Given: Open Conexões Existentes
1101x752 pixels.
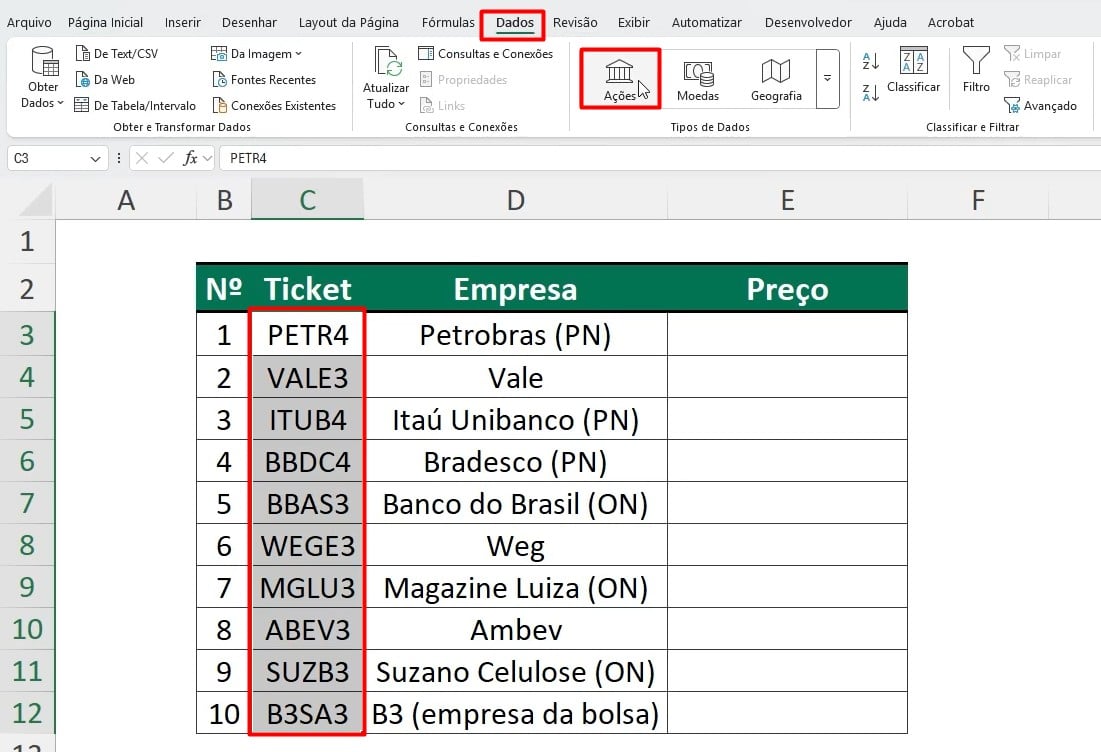Looking at the screenshot, I should [274, 105].
